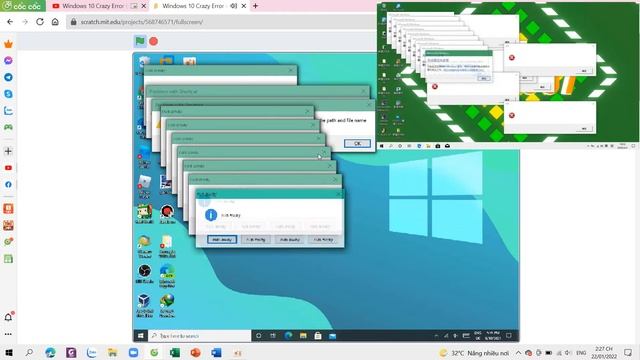Screen dimensions: 640x360
Task: Open Windows search on the taskbar
Action: pos(29,352)
